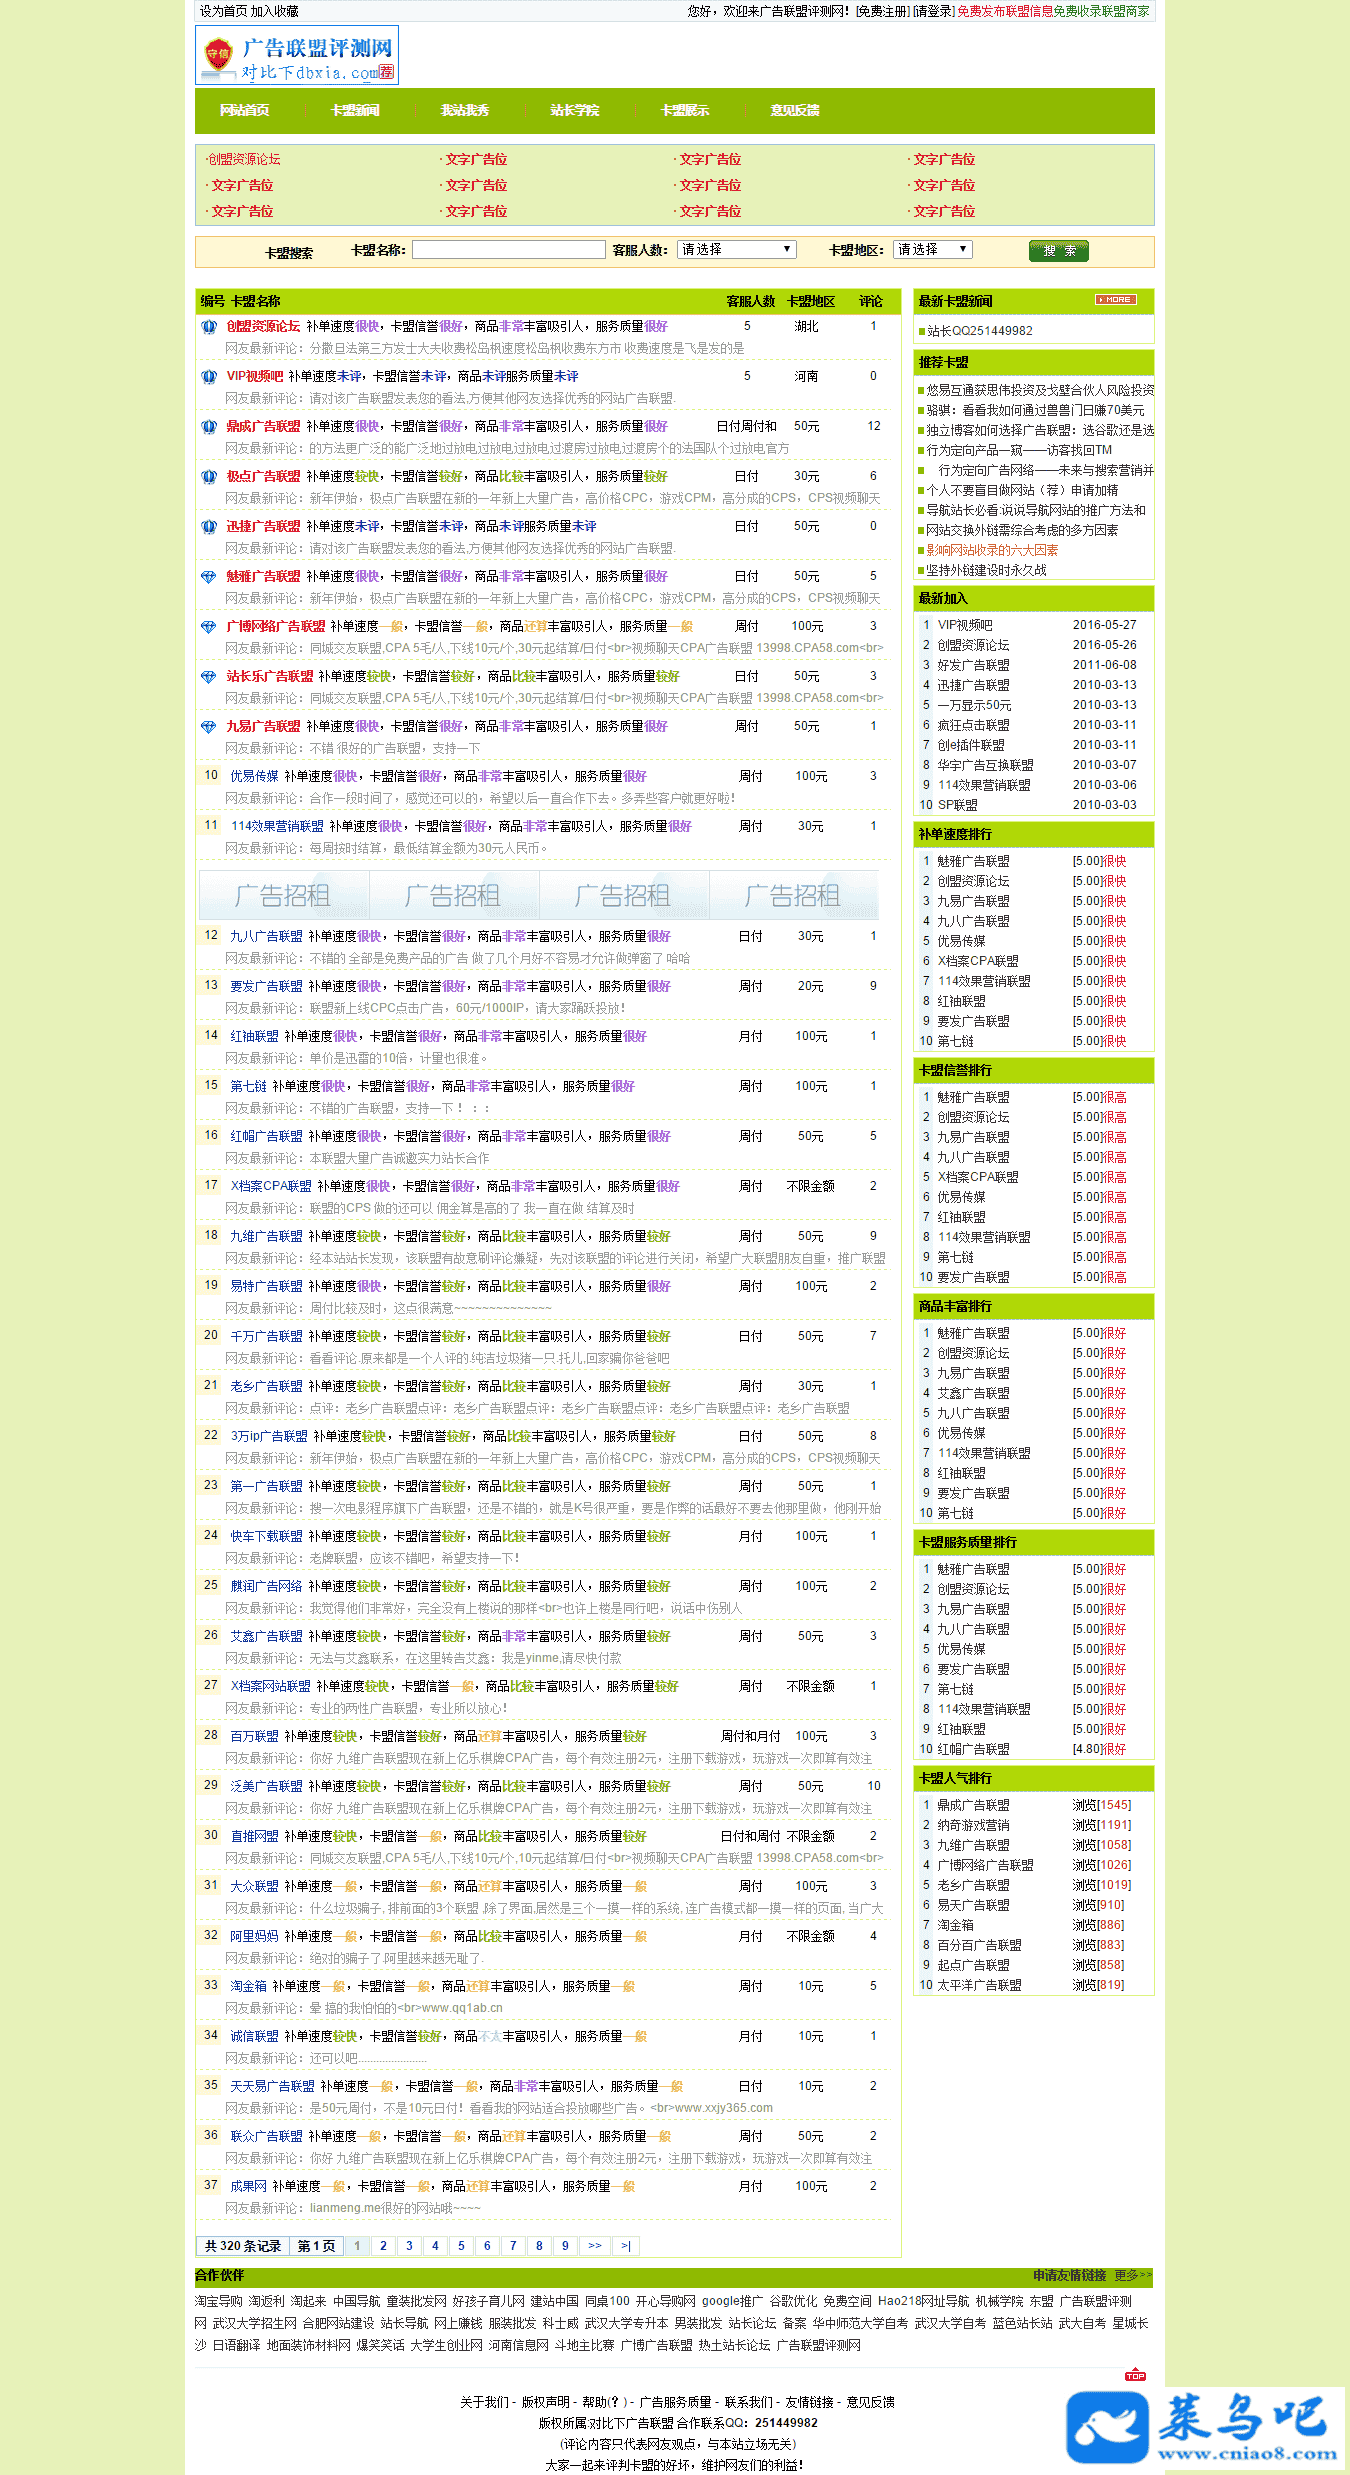Open 艾鑫广告联盟 in 商品丰富排行
Viewport: 1350px width, 2475px height.
pyautogui.click(x=973, y=1393)
